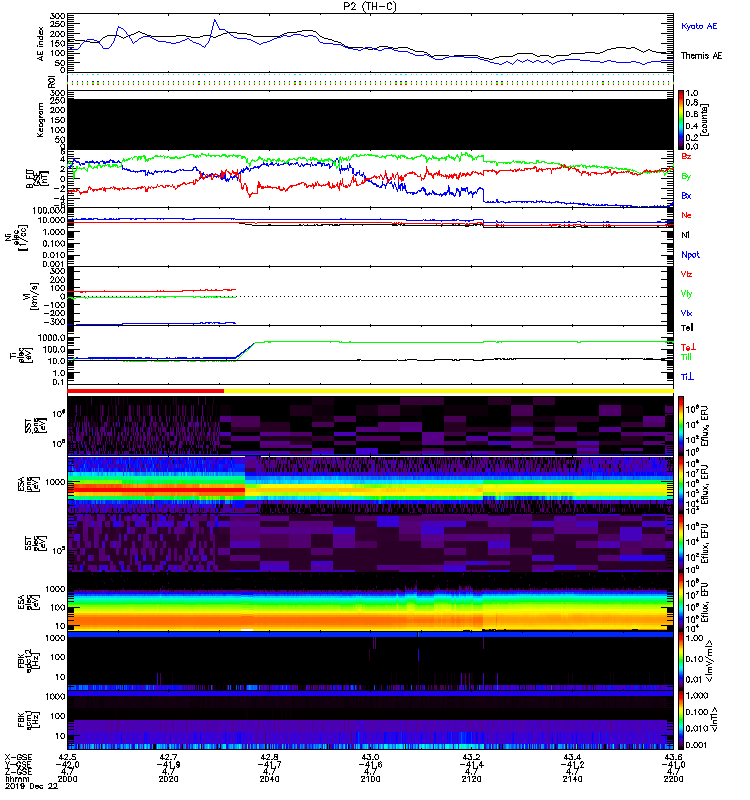
Task: Click the '2040' time tick label
Action: point(269,779)
